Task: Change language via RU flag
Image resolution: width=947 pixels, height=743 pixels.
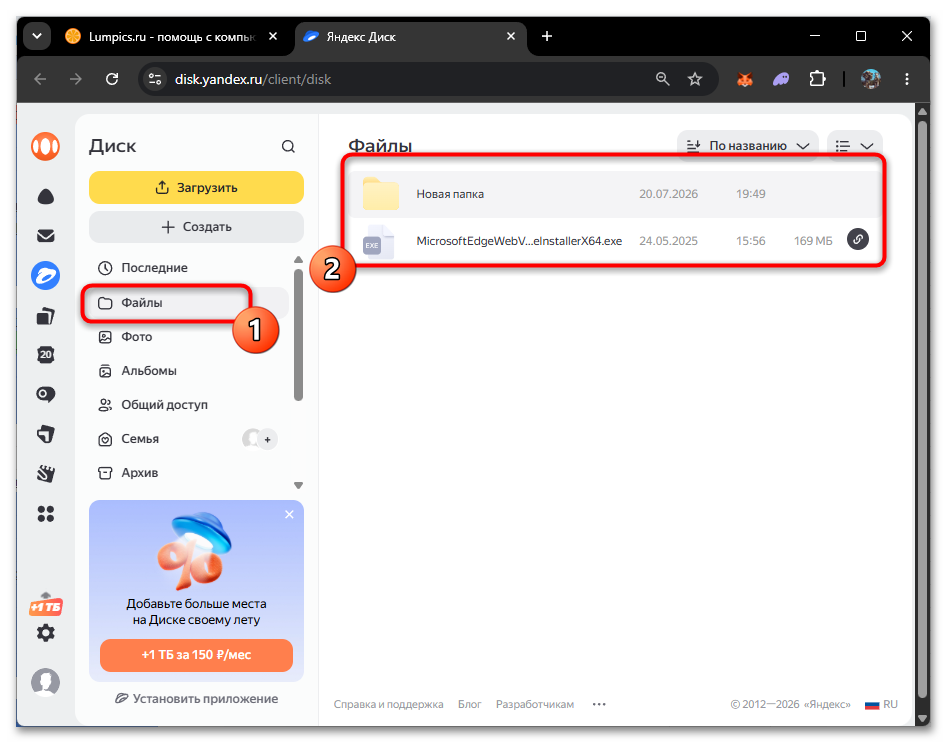Action: tap(881, 704)
